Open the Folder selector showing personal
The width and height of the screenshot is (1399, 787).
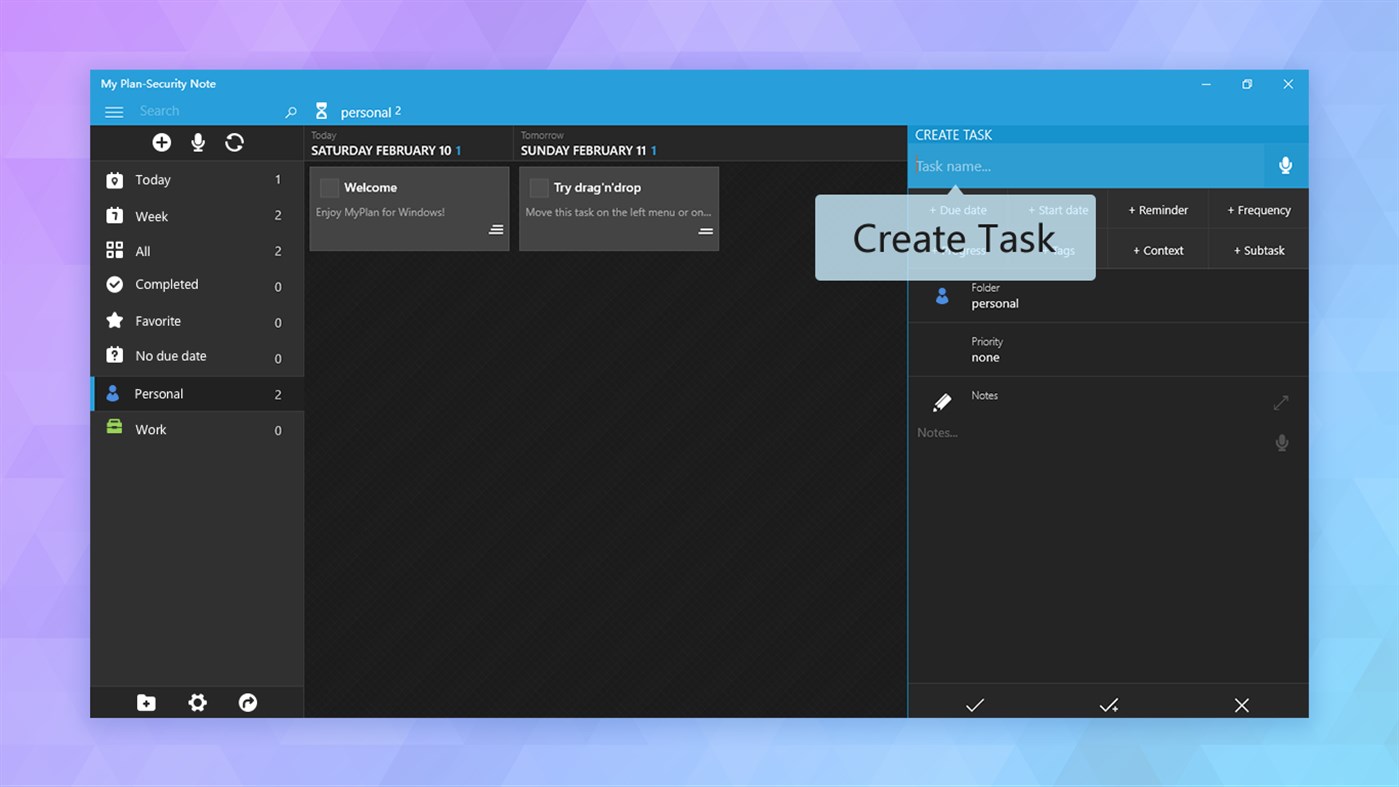1108,296
